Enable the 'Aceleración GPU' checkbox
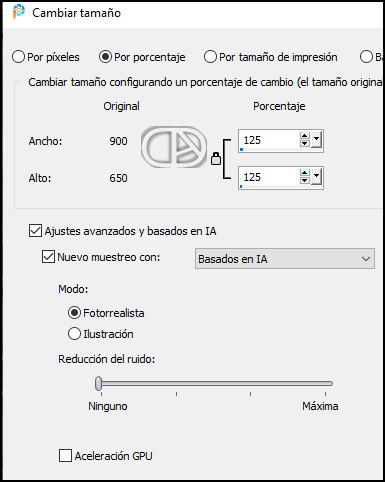 [x=65, y=456]
